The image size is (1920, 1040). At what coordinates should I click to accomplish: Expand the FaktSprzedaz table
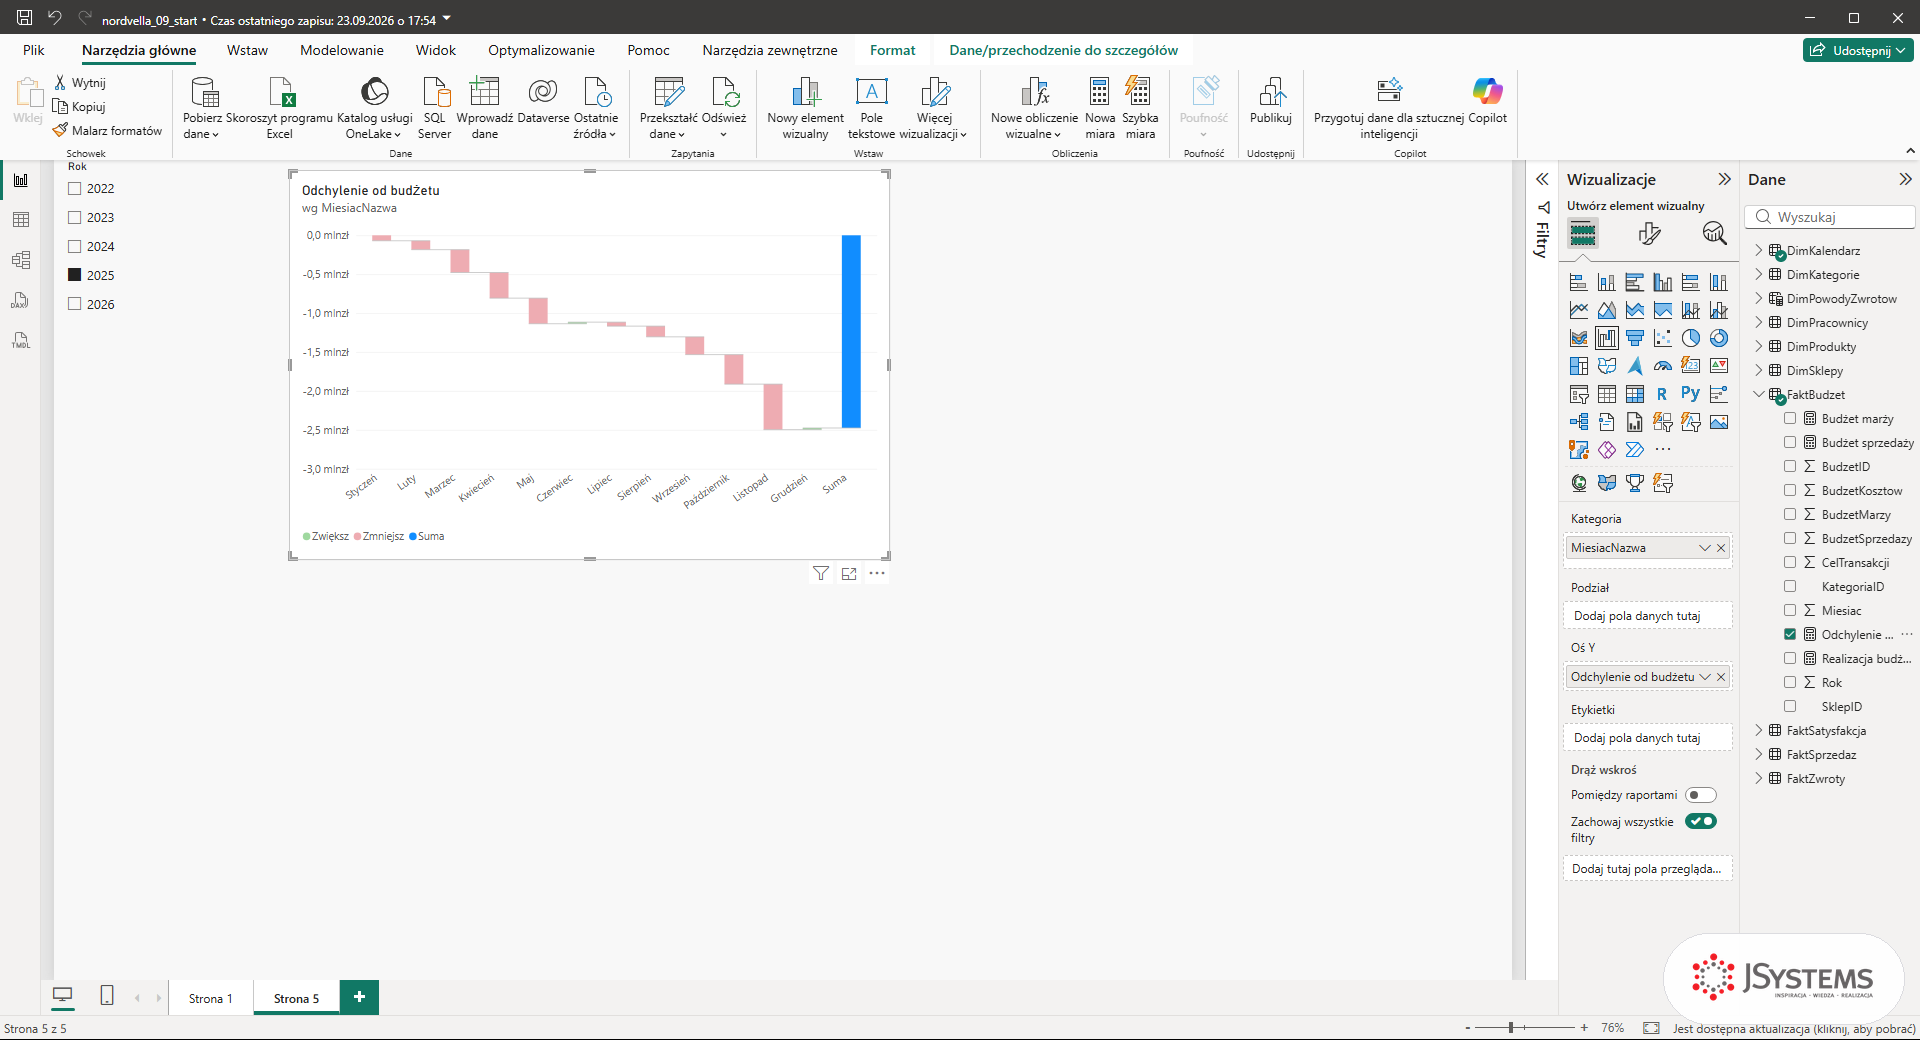tap(1759, 754)
